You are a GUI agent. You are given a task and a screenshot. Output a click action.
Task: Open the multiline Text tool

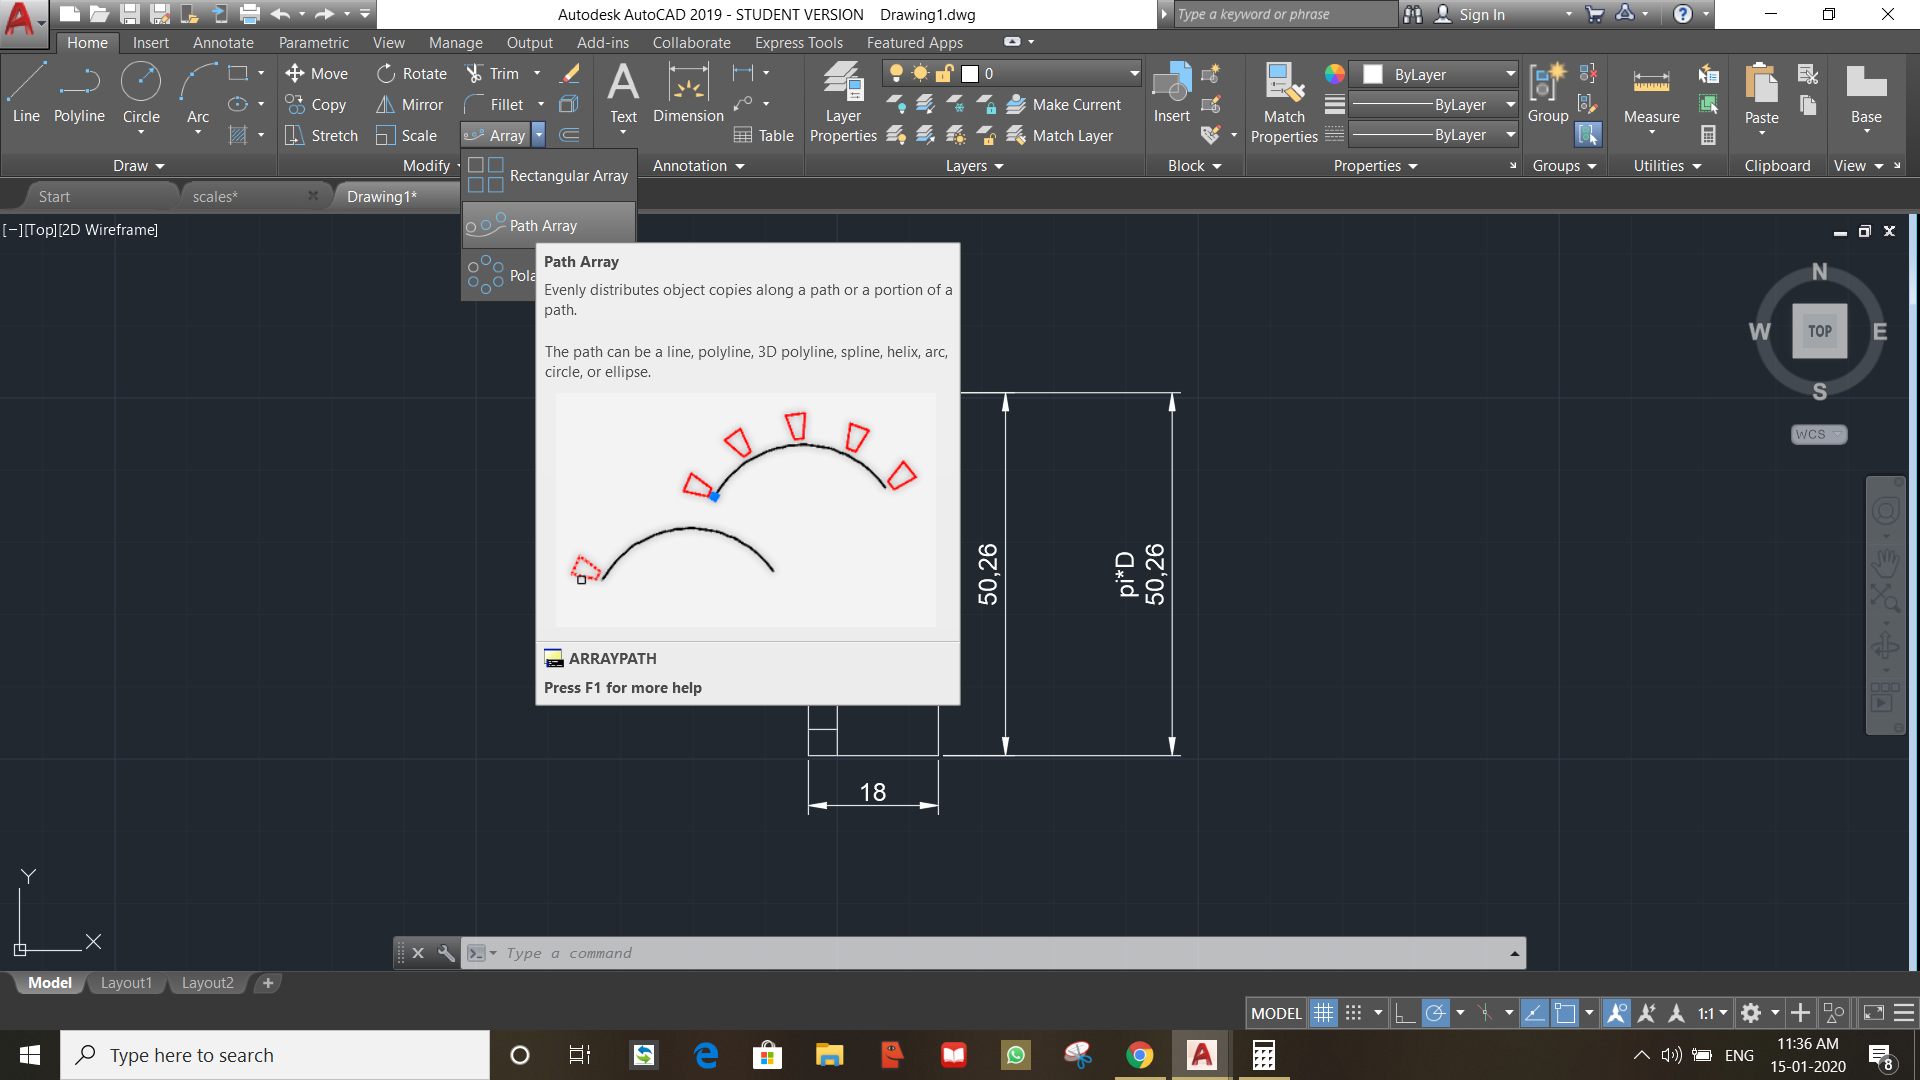click(x=623, y=95)
